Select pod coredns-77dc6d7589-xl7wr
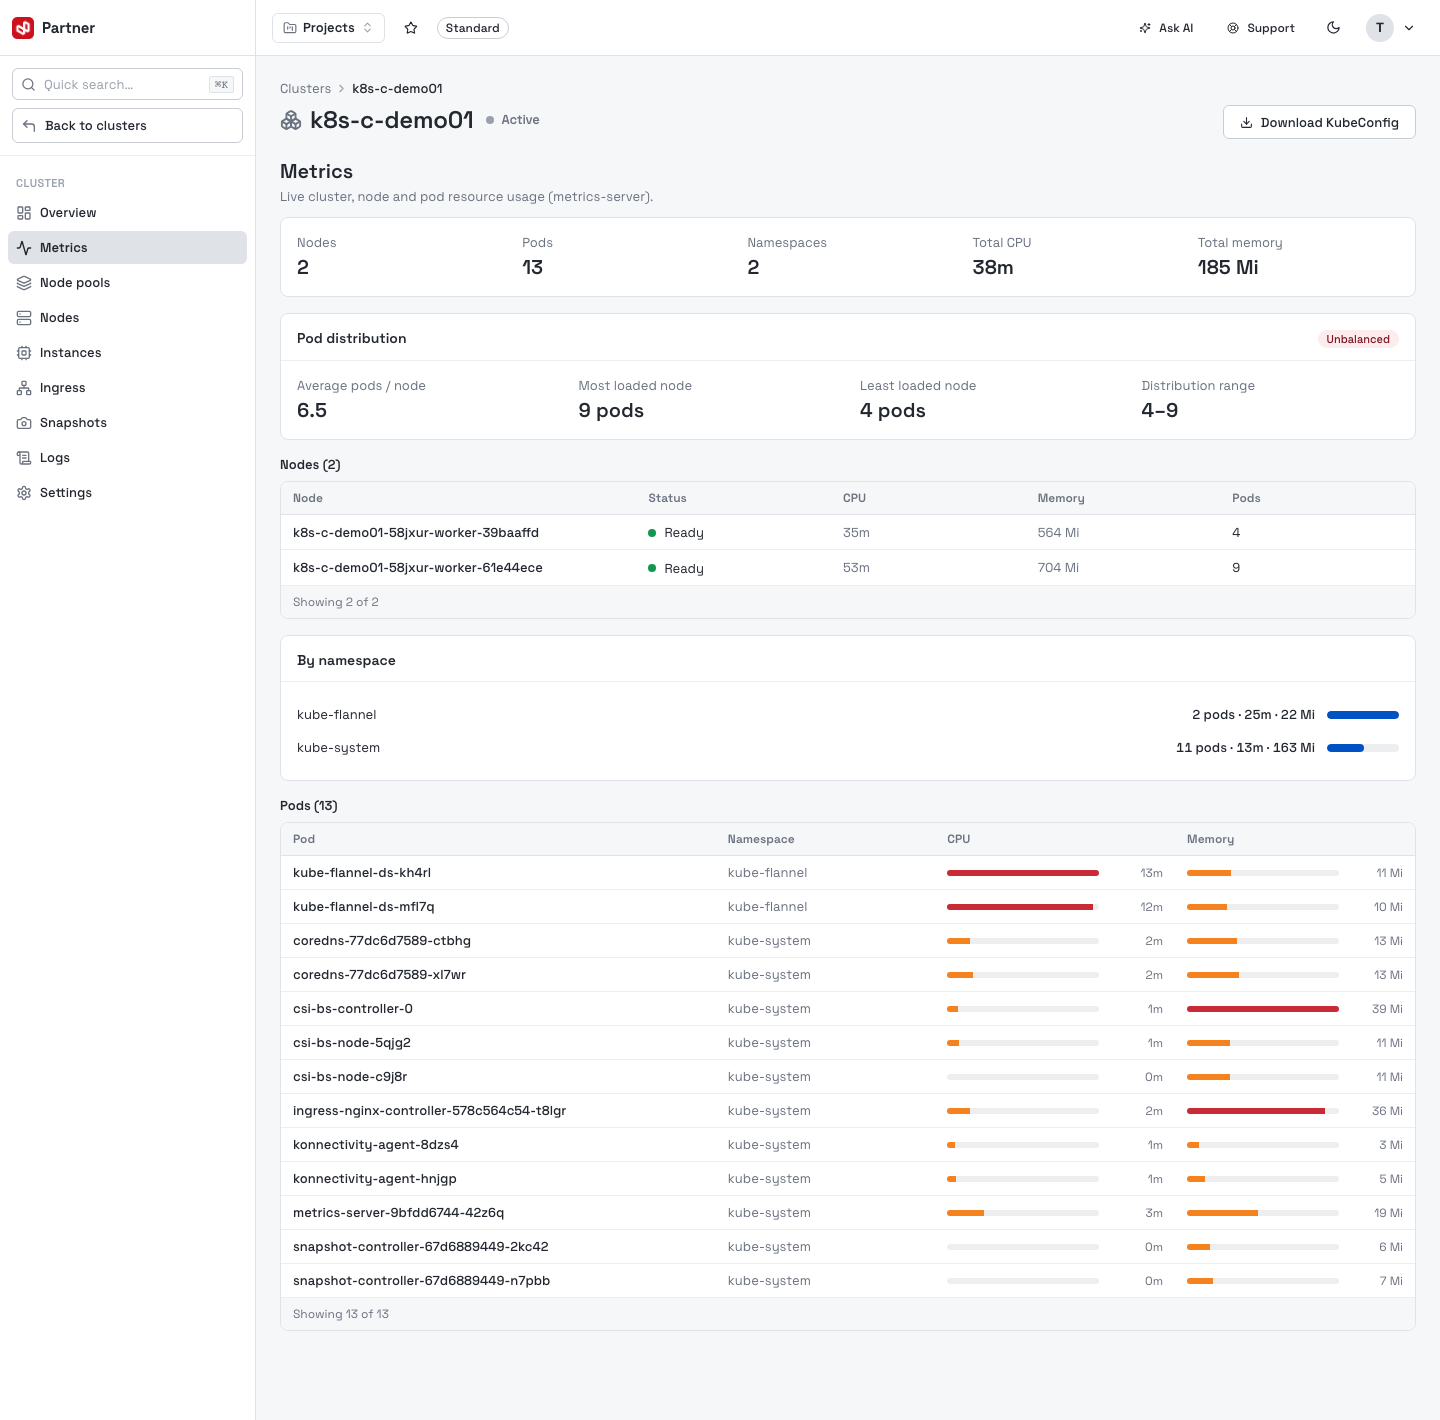This screenshot has height=1420, width=1440. pos(848,975)
